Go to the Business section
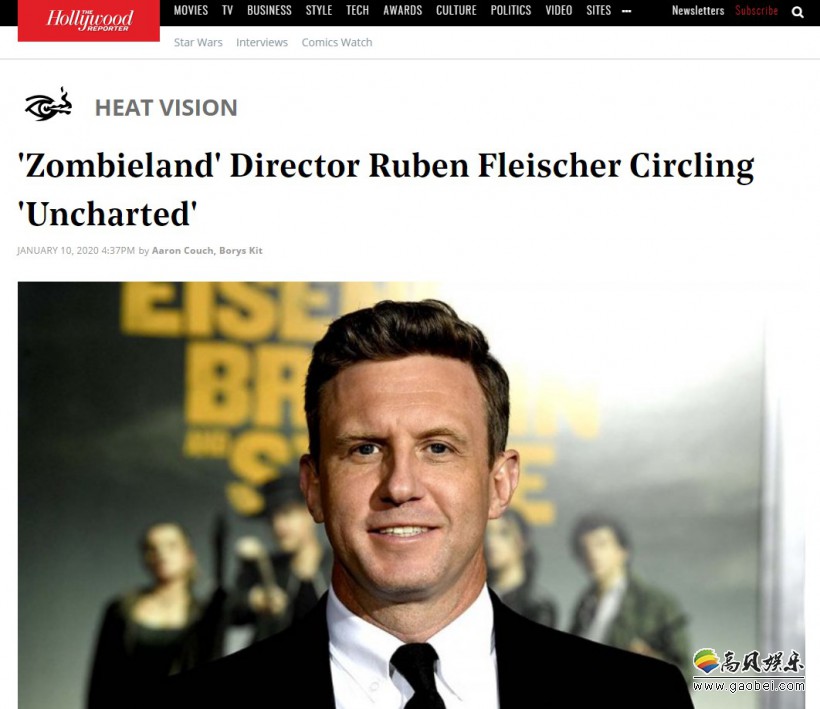Screen dimensions: 820x709 pyautogui.click(x=269, y=10)
